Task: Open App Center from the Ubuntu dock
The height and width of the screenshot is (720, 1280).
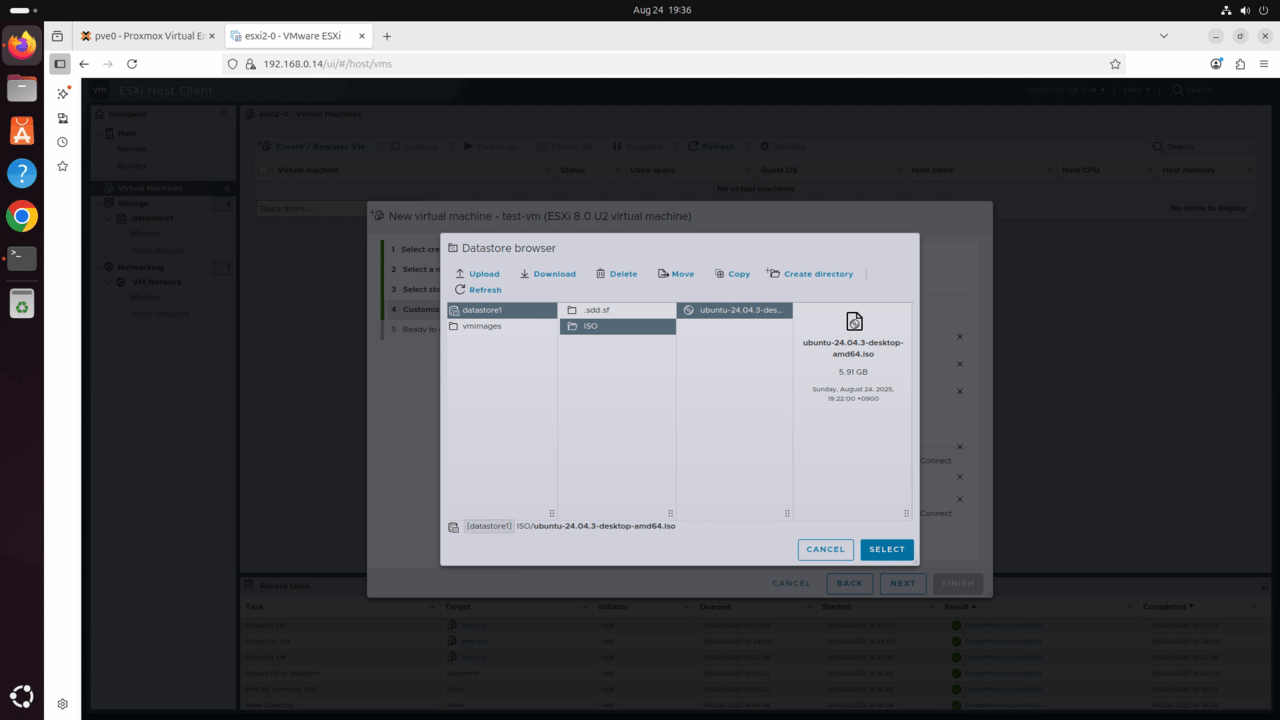Action: pos(21,131)
